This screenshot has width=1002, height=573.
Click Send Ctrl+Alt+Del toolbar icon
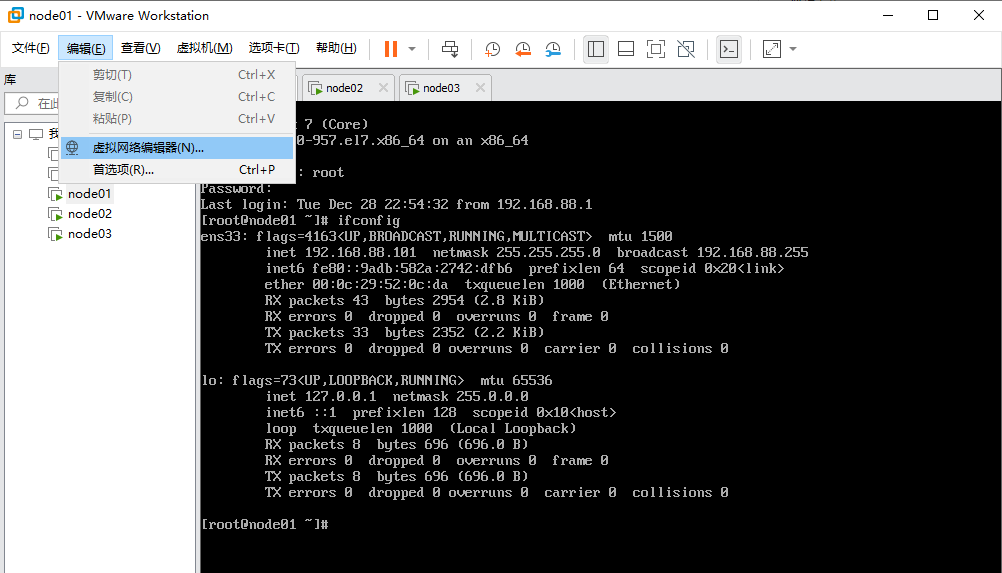pos(450,49)
